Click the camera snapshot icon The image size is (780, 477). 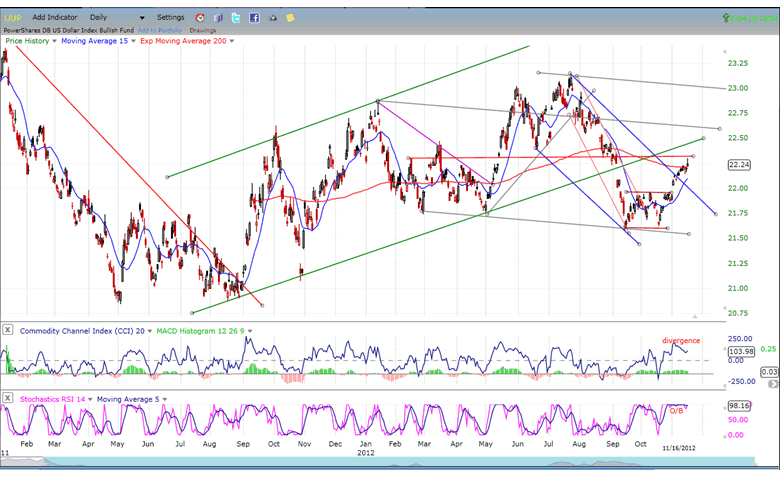pyautogui.click(x=272, y=18)
